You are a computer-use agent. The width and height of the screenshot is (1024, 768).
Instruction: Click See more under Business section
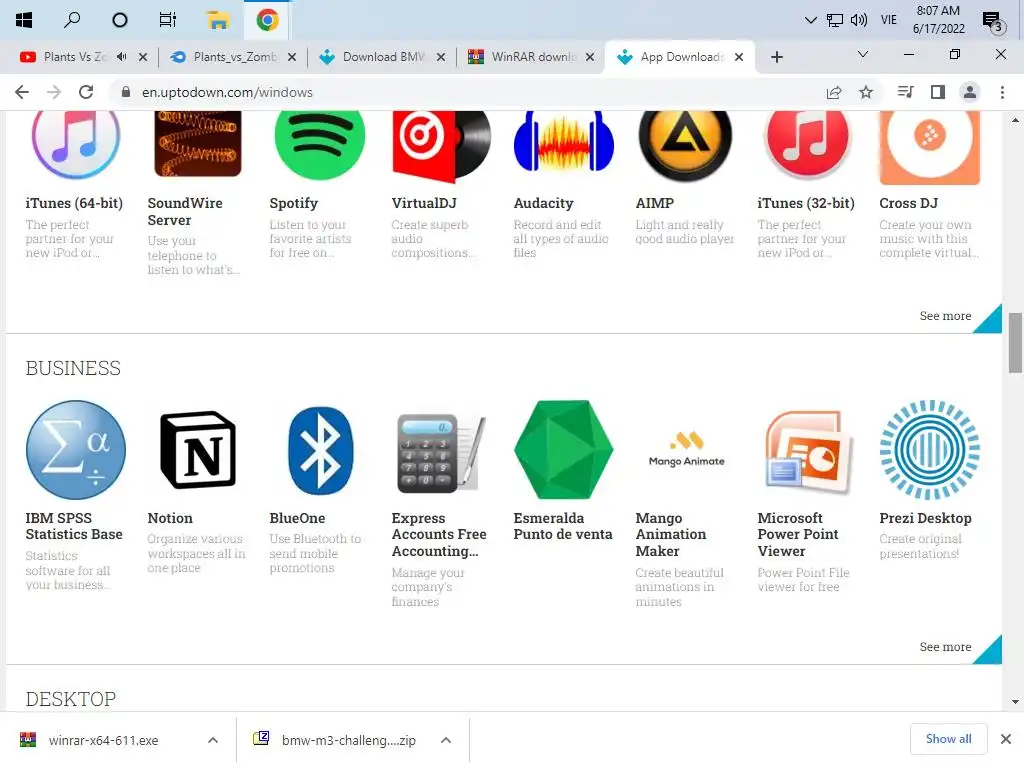pos(945,647)
